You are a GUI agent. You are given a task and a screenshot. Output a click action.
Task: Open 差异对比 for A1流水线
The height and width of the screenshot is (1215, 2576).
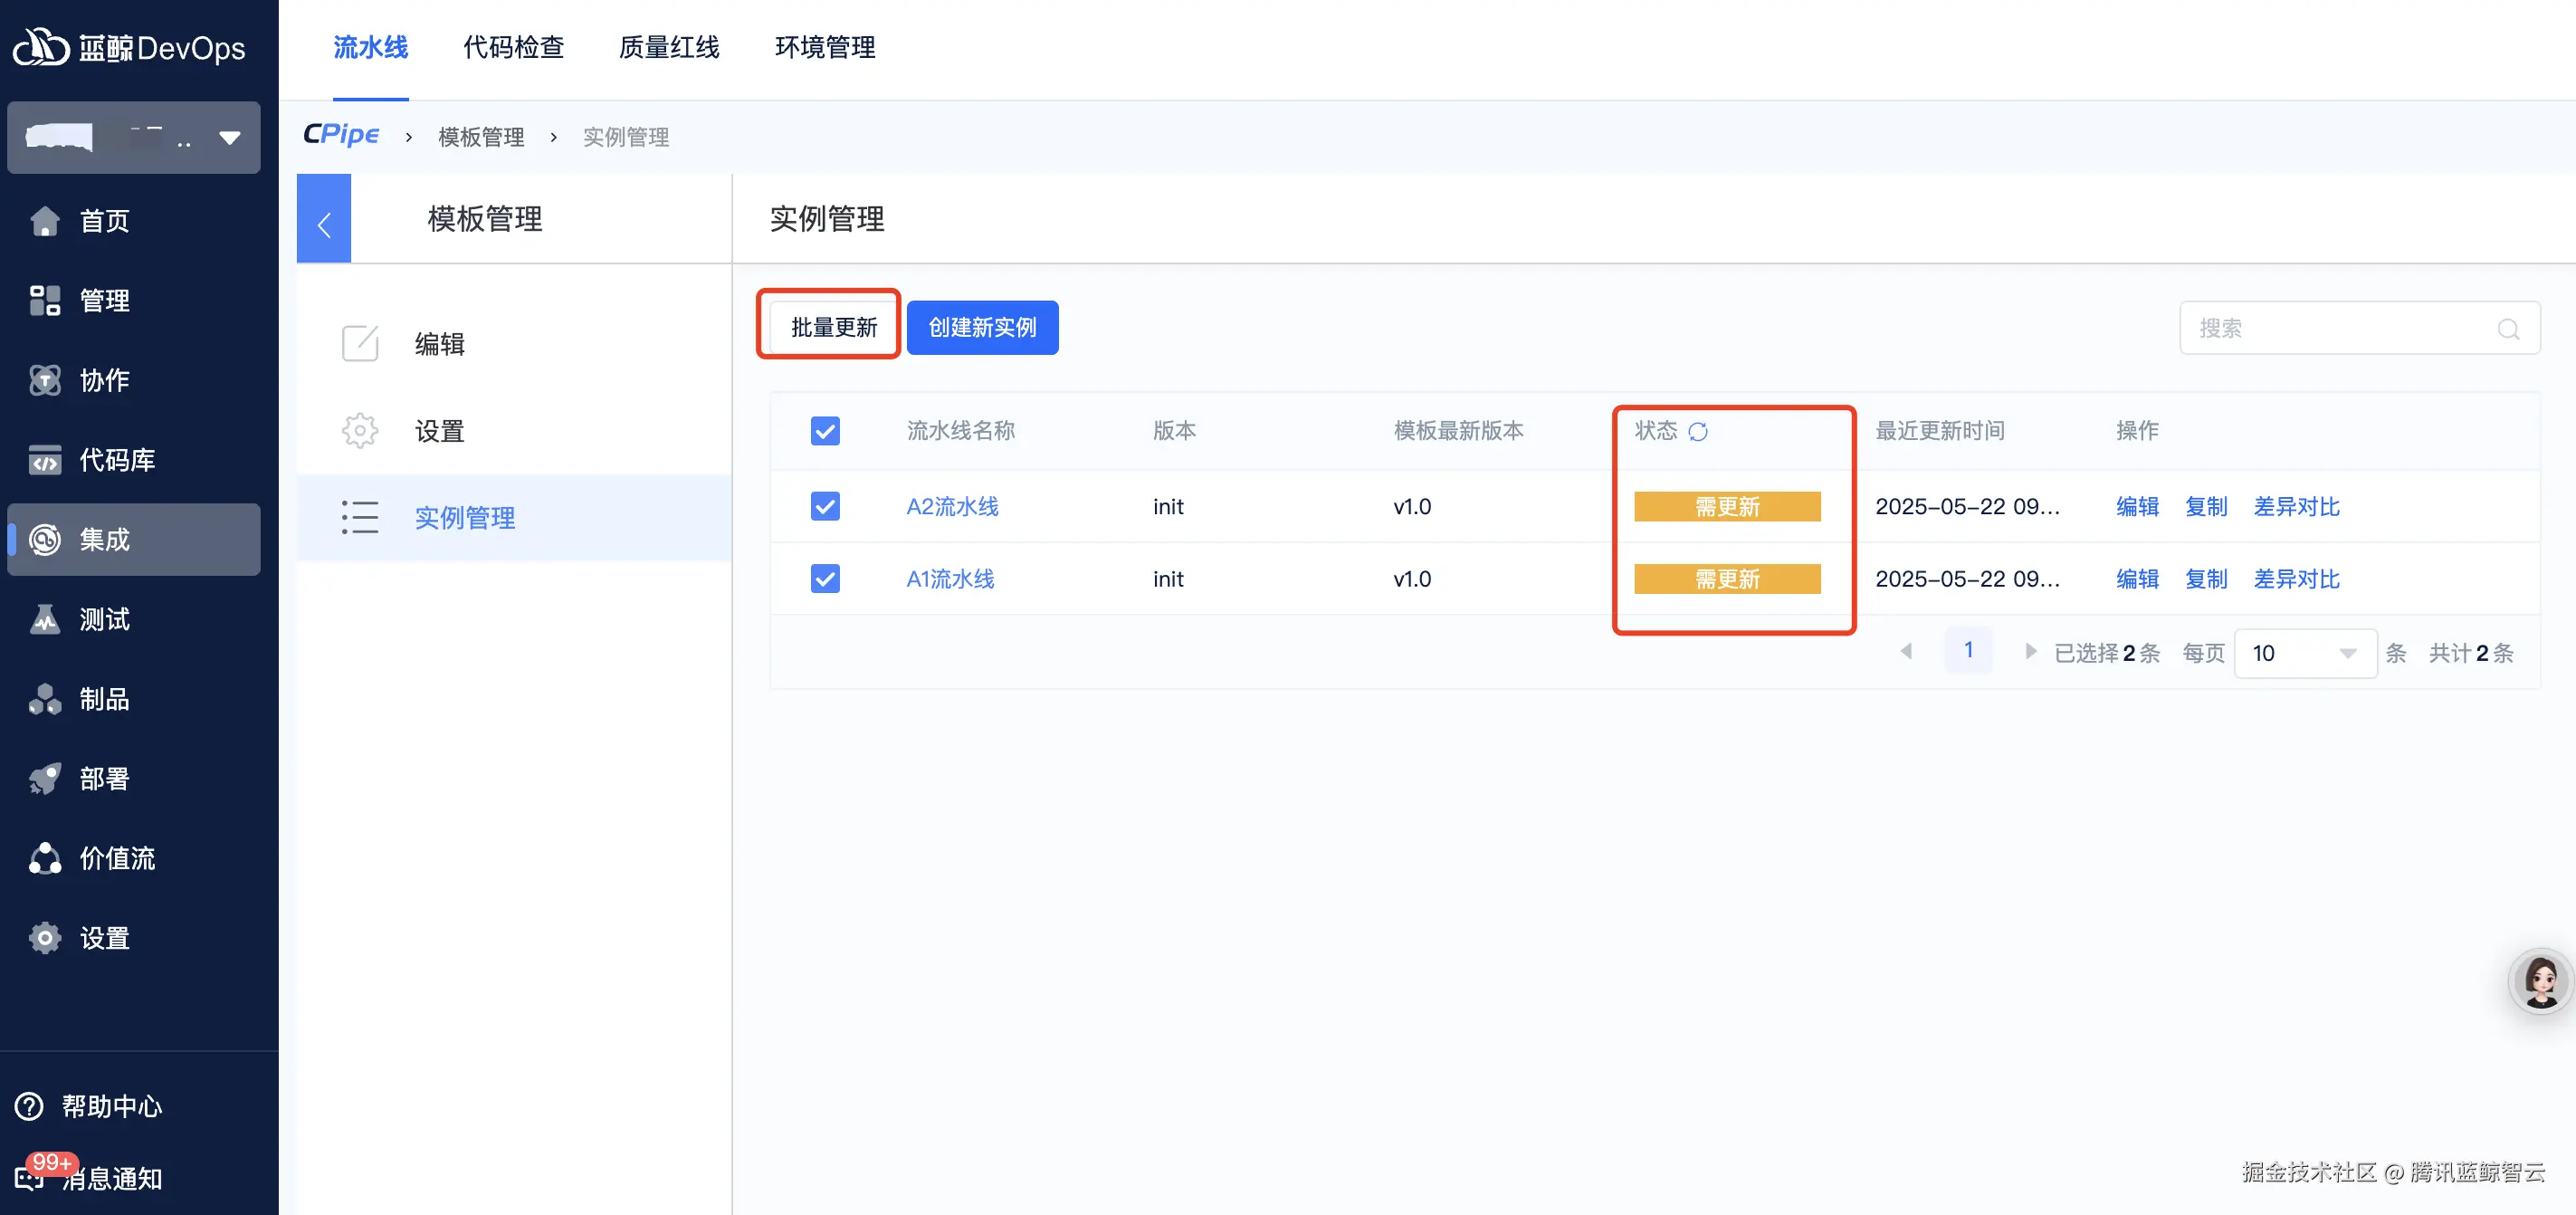click(2297, 578)
